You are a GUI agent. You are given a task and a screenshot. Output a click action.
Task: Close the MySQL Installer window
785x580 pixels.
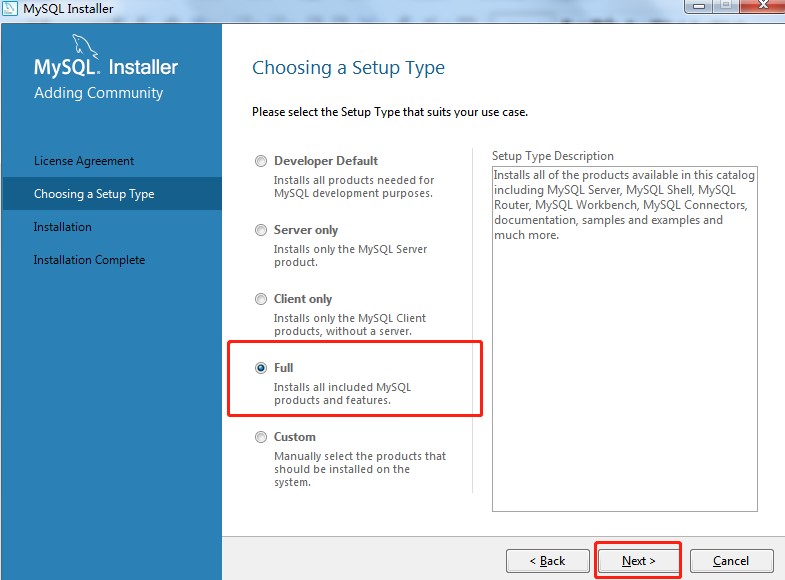point(762,6)
